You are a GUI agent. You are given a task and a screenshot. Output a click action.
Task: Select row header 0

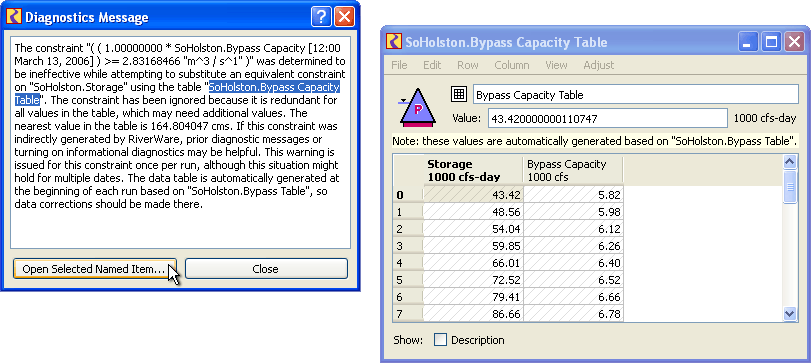click(408, 195)
